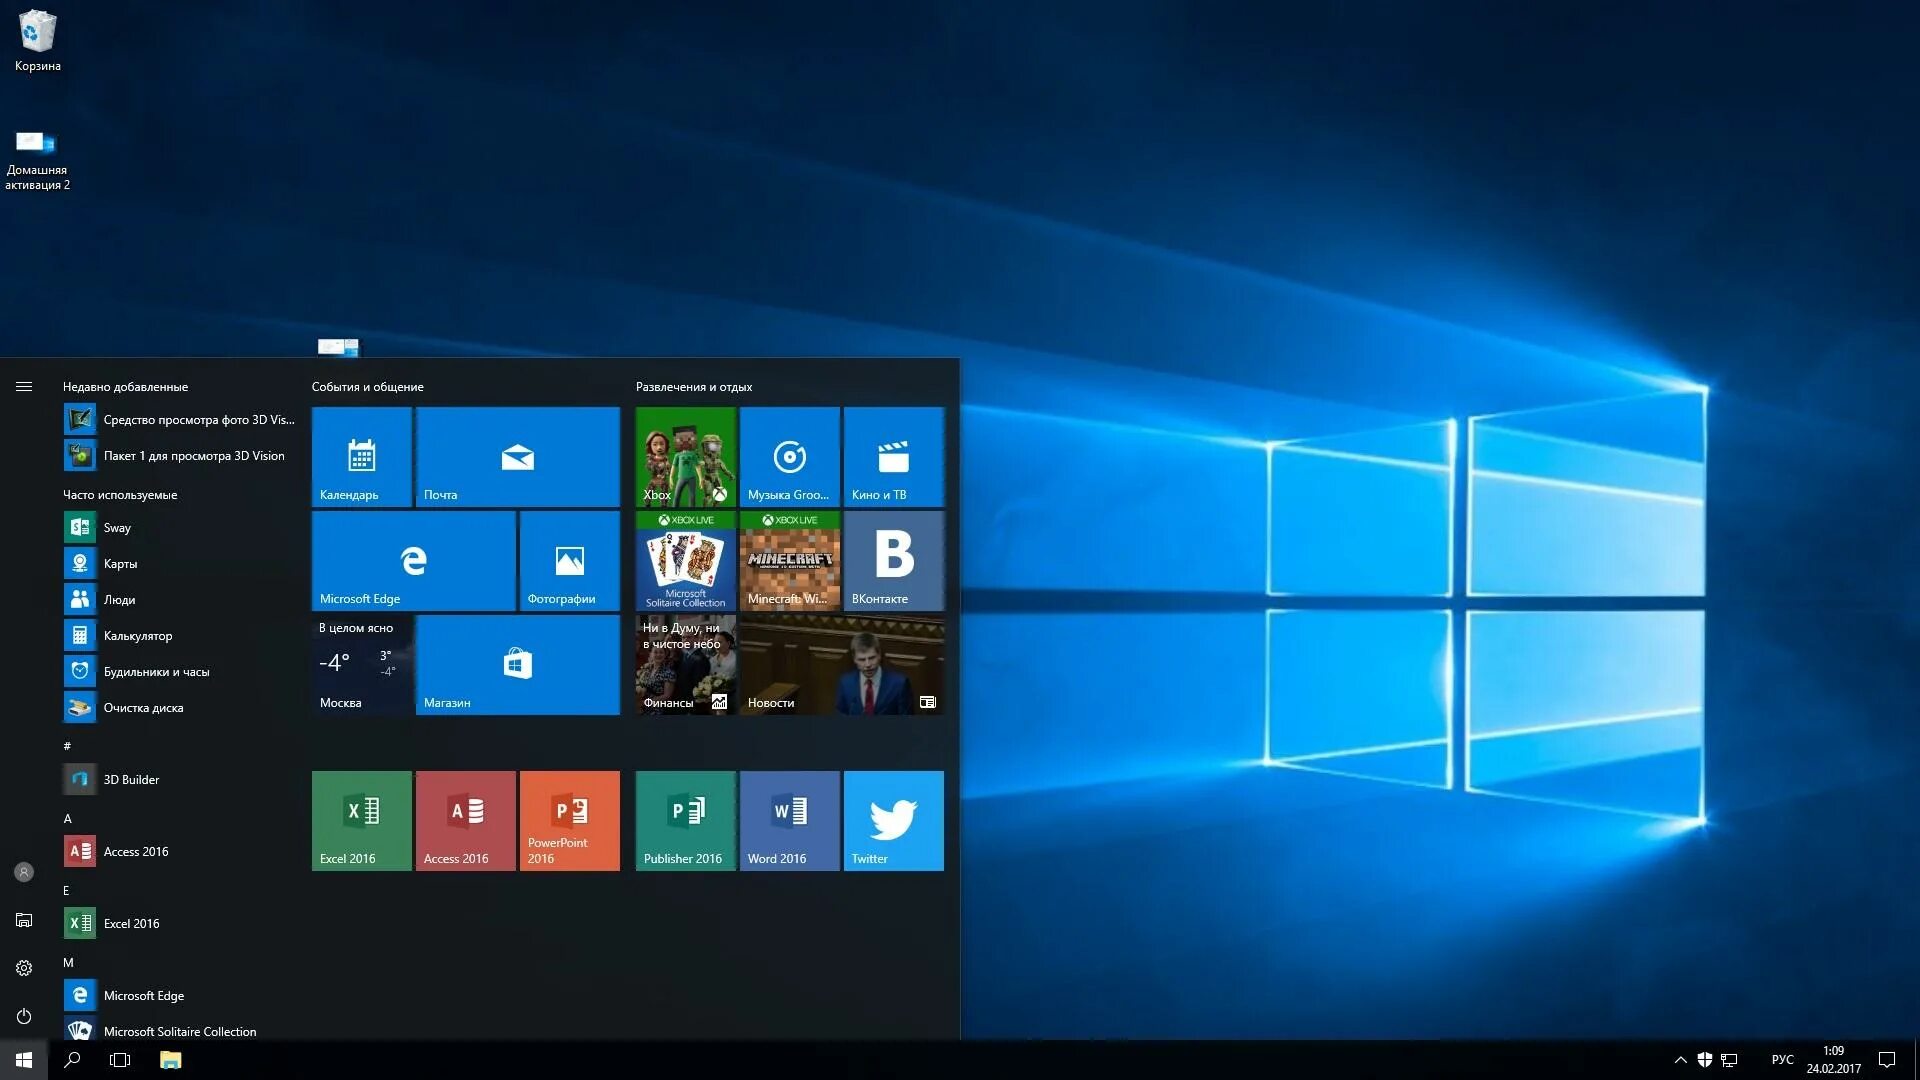Select the Финансы tile in Start menu

click(686, 665)
